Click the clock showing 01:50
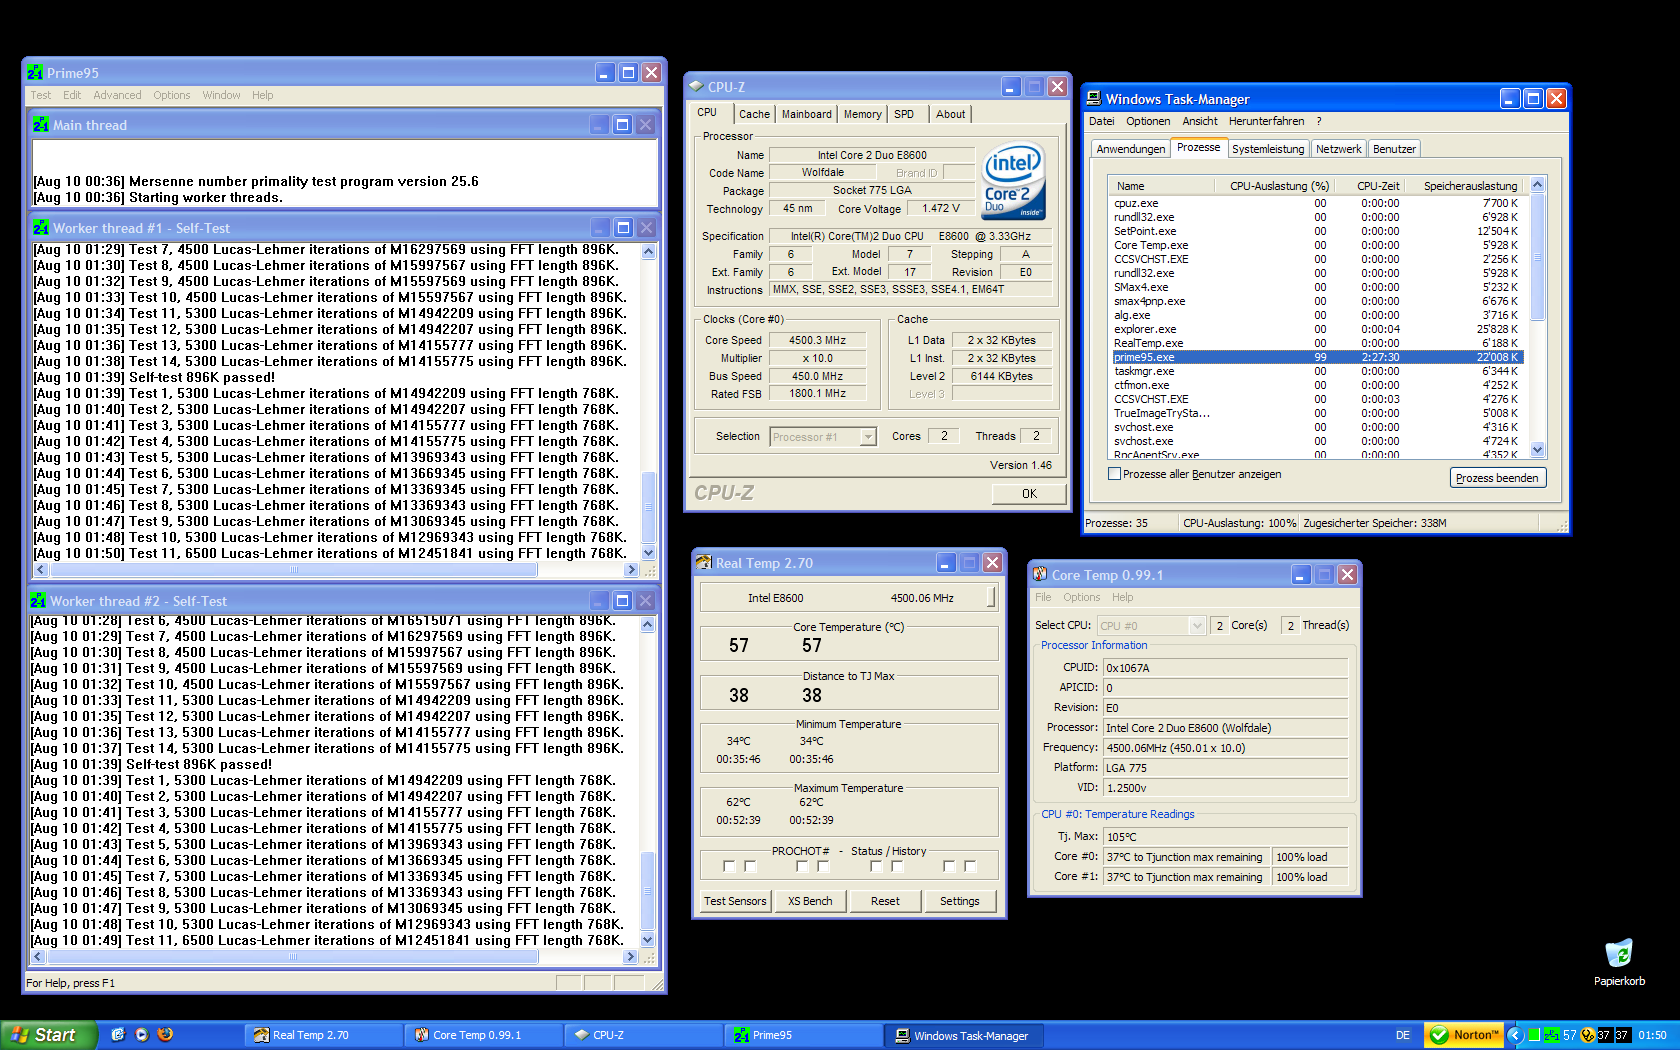Viewport: 1680px width, 1050px height. pos(1653,1035)
